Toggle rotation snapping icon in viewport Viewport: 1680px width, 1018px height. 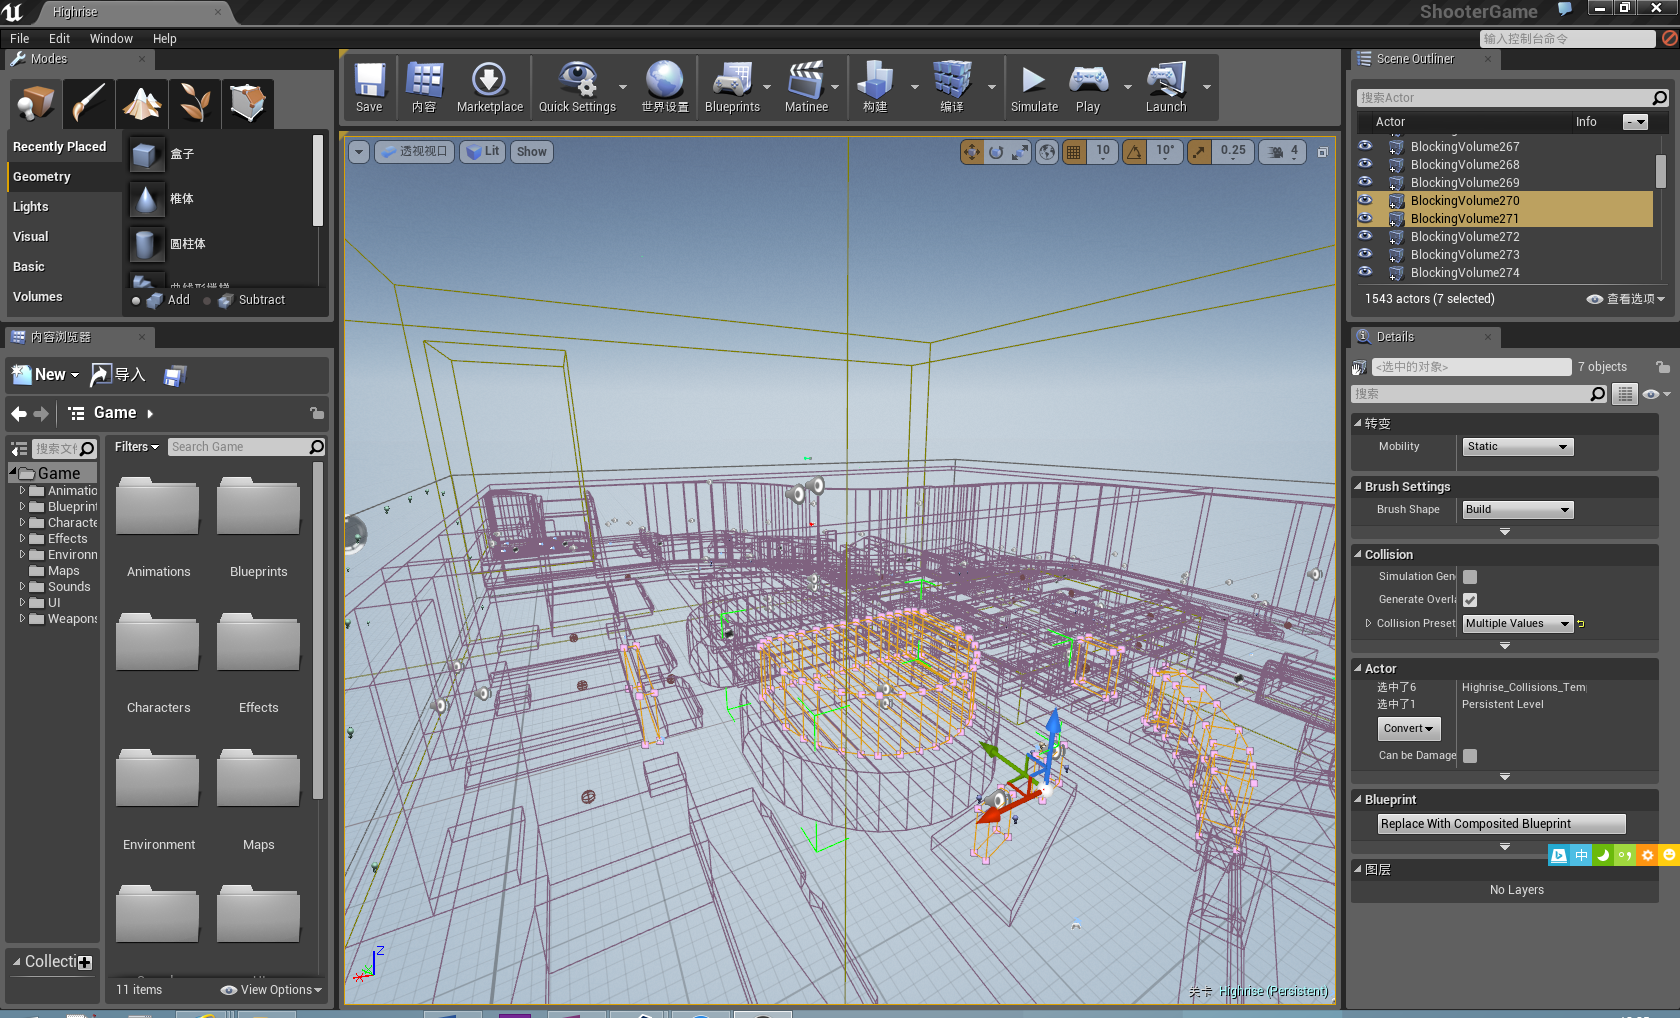pyautogui.click(x=1134, y=152)
